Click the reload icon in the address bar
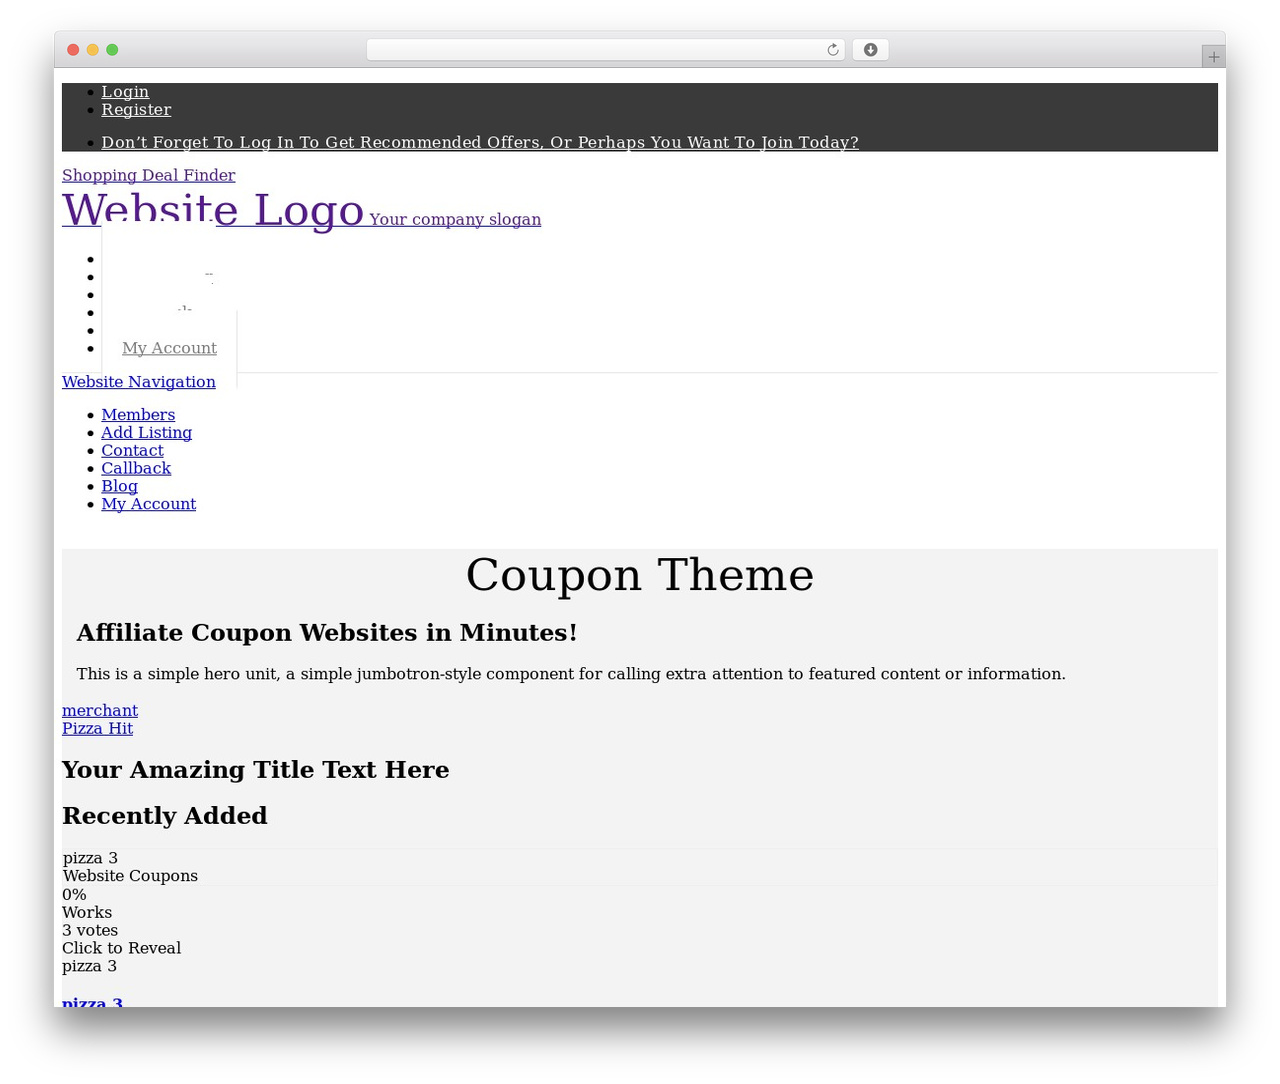Image resolution: width=1280 pixels, height=1084 pixels. tap(832, 50)
